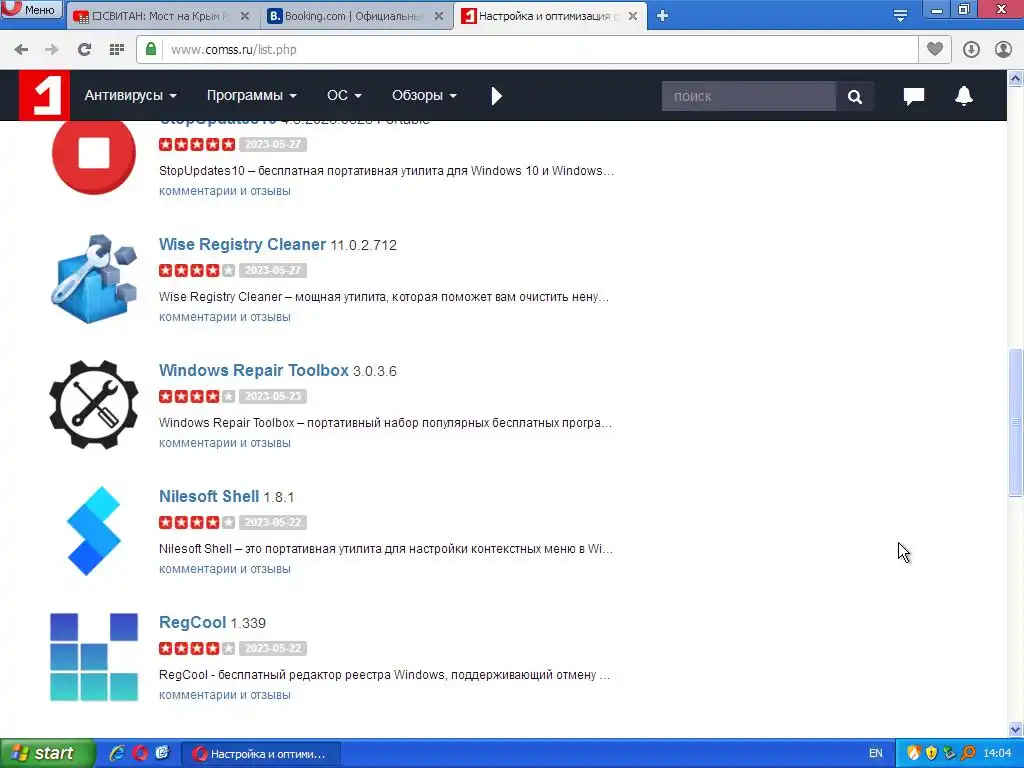Screen dimensions: 1024x768
Task: Click the red Comss site logo
Action: pos(44,96)
